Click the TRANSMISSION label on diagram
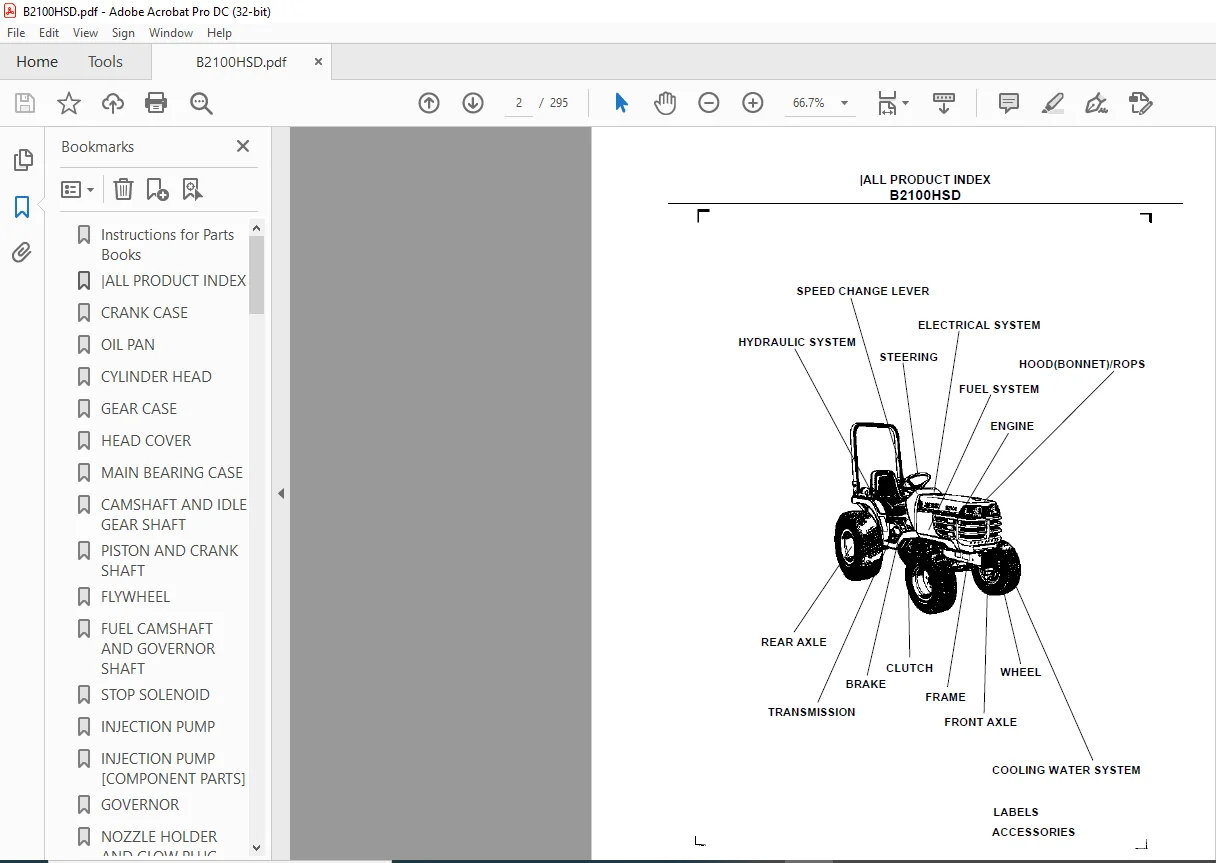The height and width of the screenshot is (863, 1216). click(x=812, y=712)
